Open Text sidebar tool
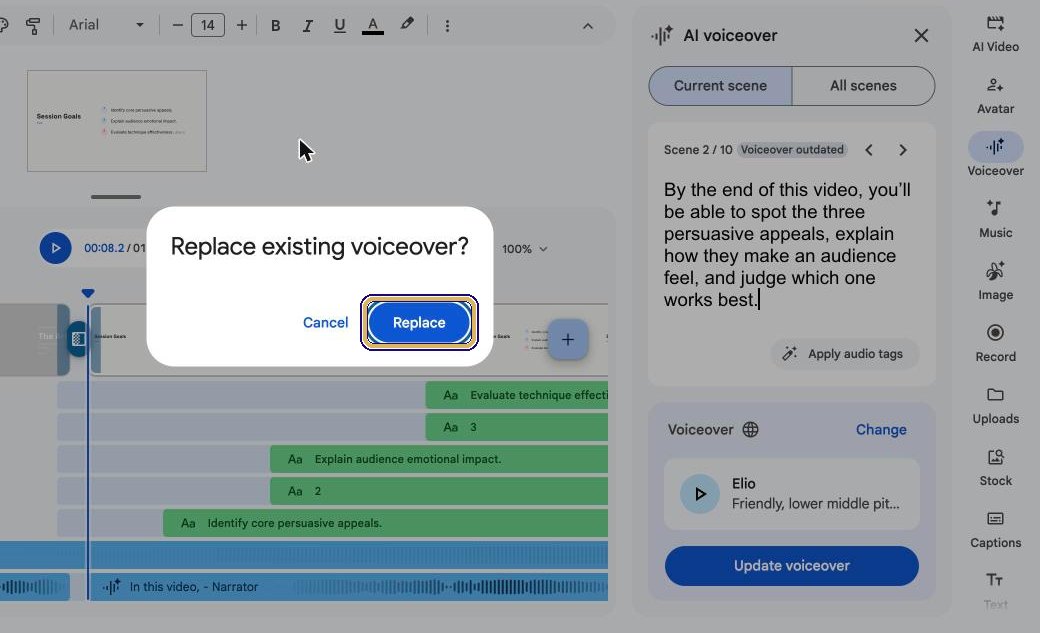The width and height of the screenshot is (1040, 633). pyautogui.click(x=995, y=590)
